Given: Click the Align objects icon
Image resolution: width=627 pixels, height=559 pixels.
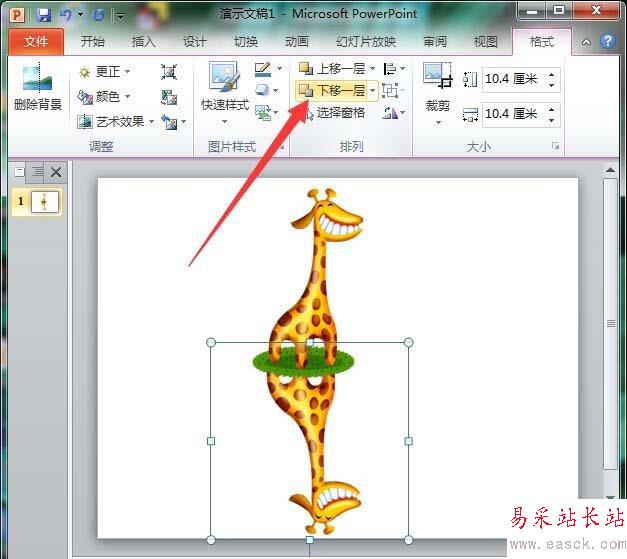Looking at the screenshot, I should coord(390,69).
